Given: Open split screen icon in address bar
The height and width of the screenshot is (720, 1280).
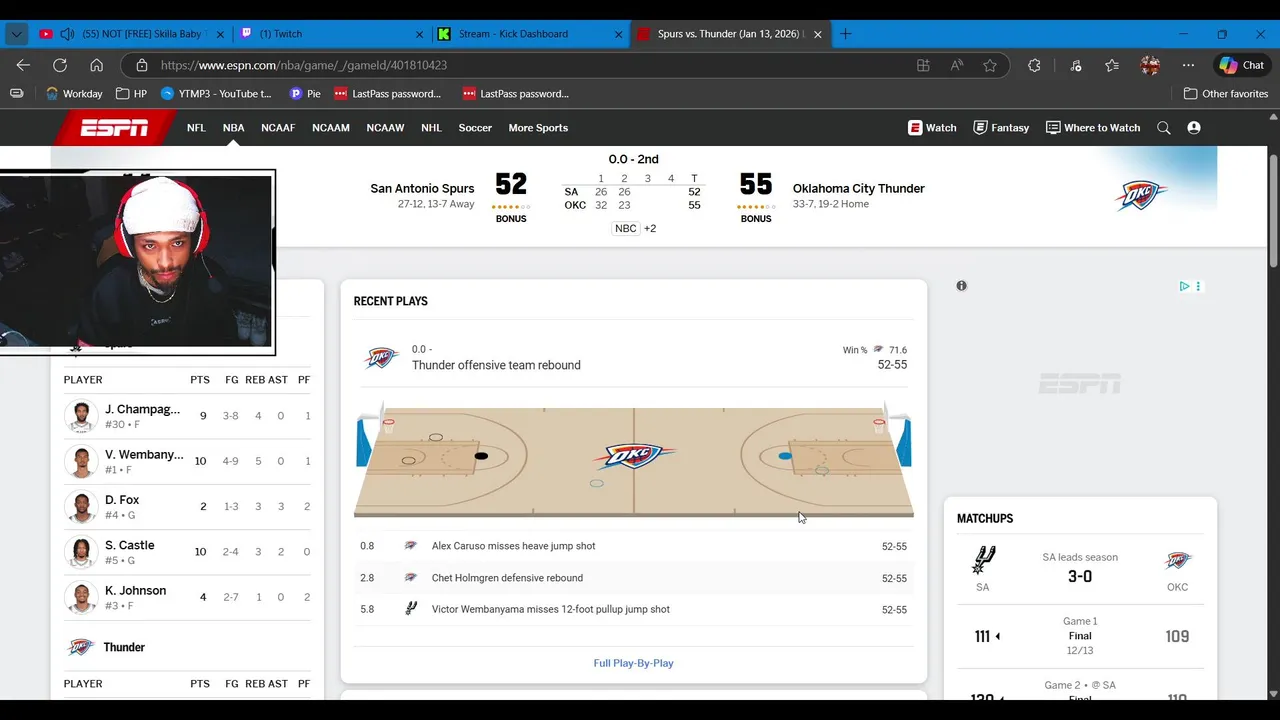Looking at the screenshot, I should [923, 65].
